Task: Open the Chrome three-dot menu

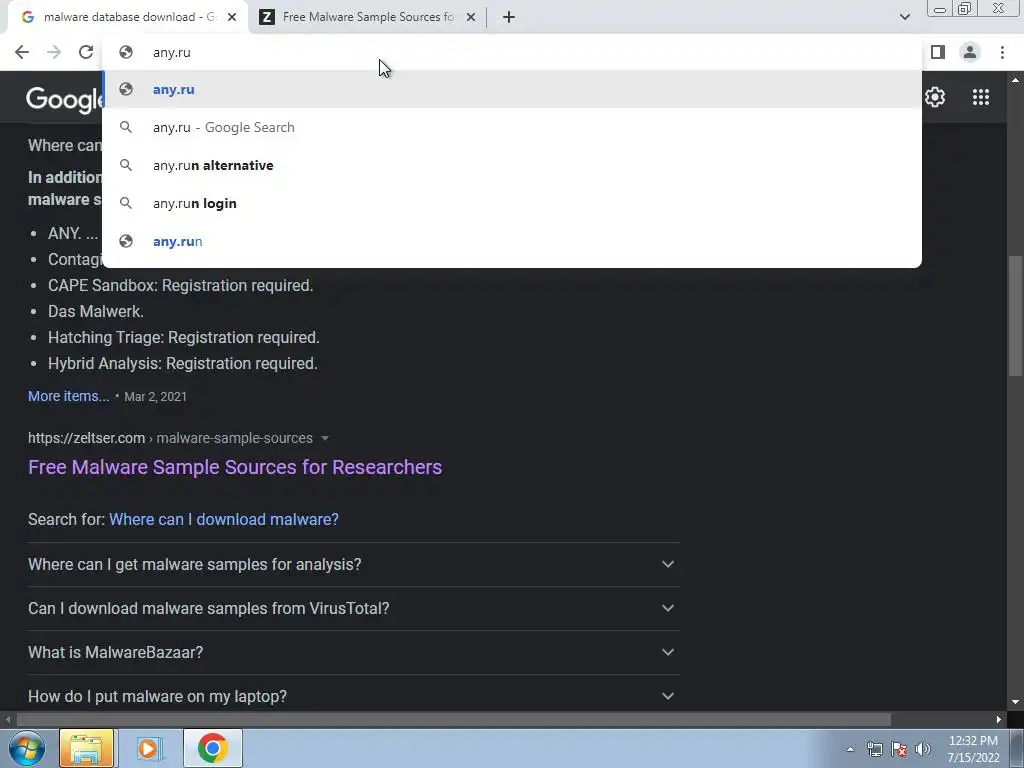Action: pos(1002,52)
